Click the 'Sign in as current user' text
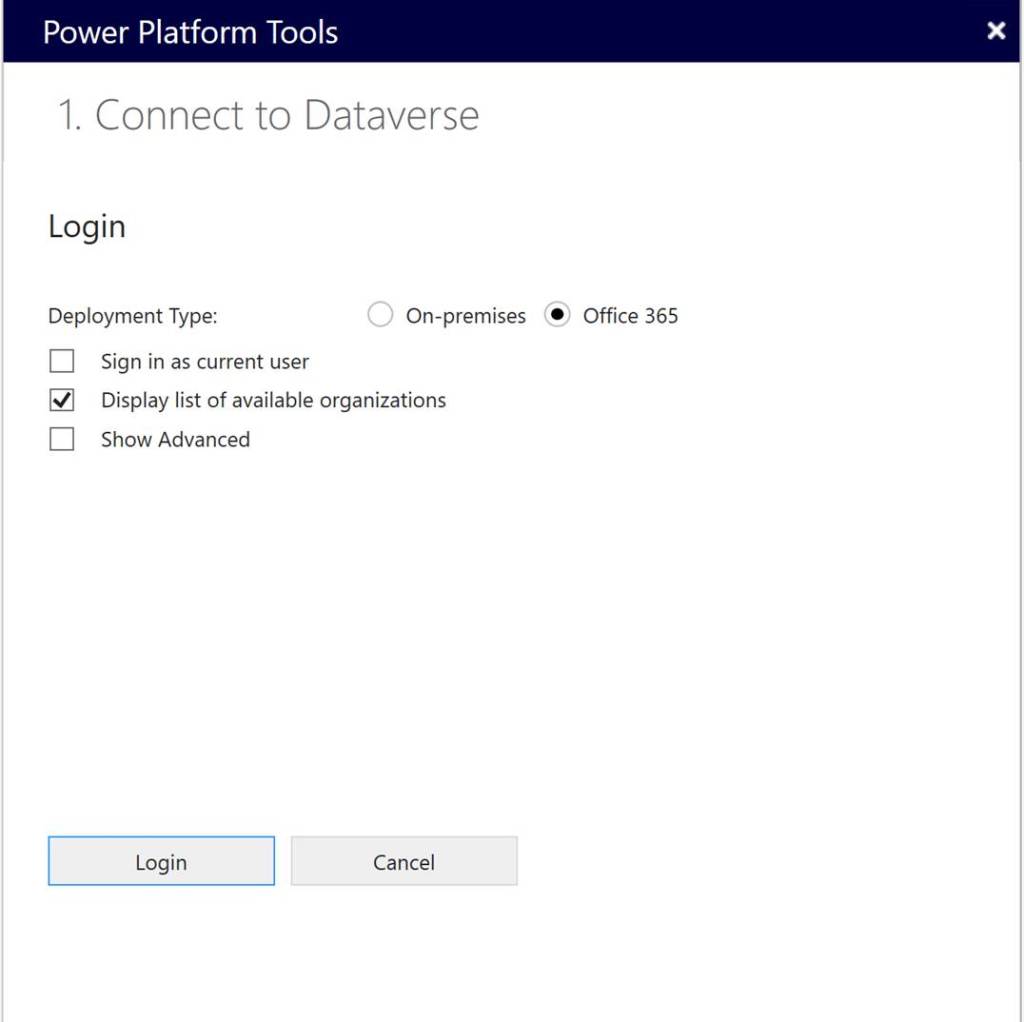The height and width of the screenshot is (1022, 1024). [x=205, y=362]
